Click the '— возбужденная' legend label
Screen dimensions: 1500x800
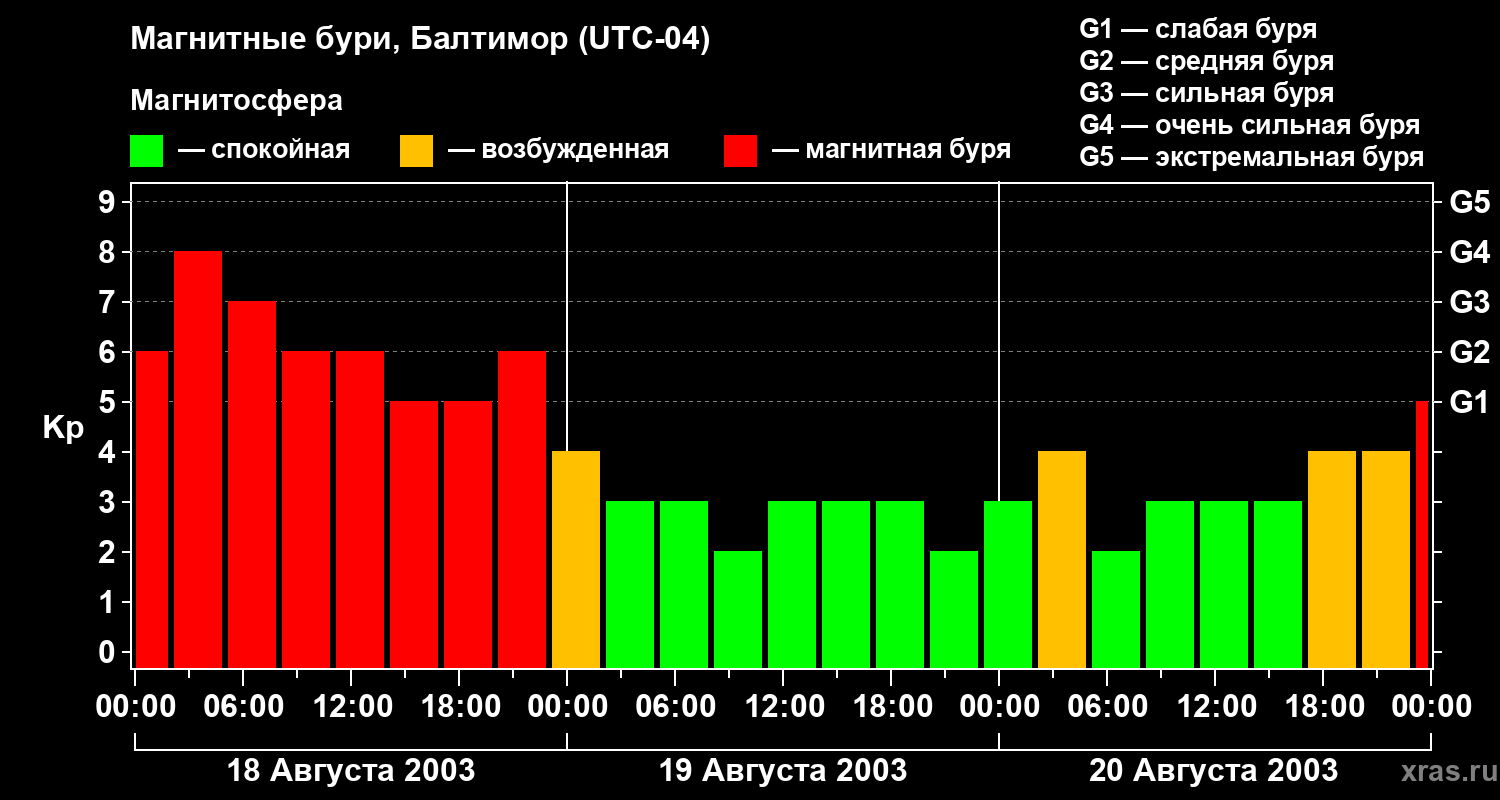click(x=559, y=151)
